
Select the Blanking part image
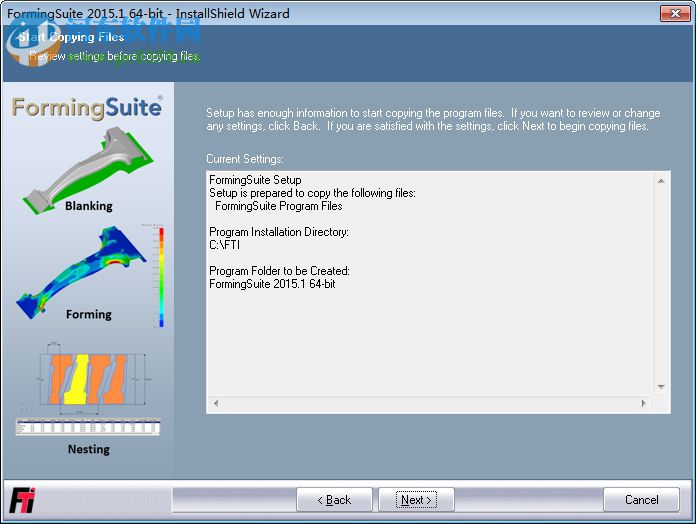point(88,170)
